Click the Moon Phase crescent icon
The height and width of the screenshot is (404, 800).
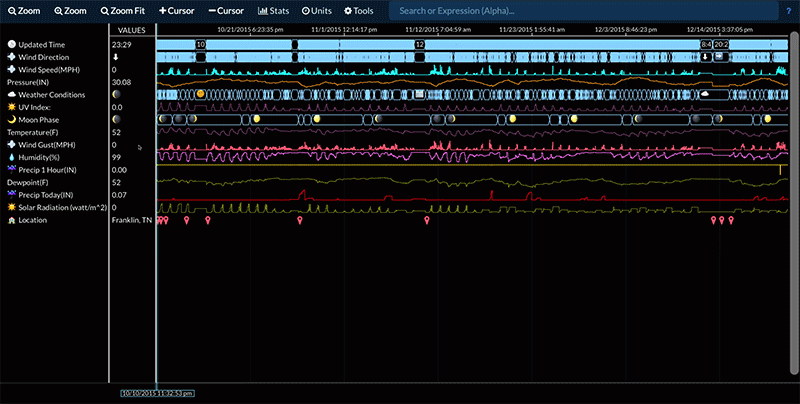11,119
